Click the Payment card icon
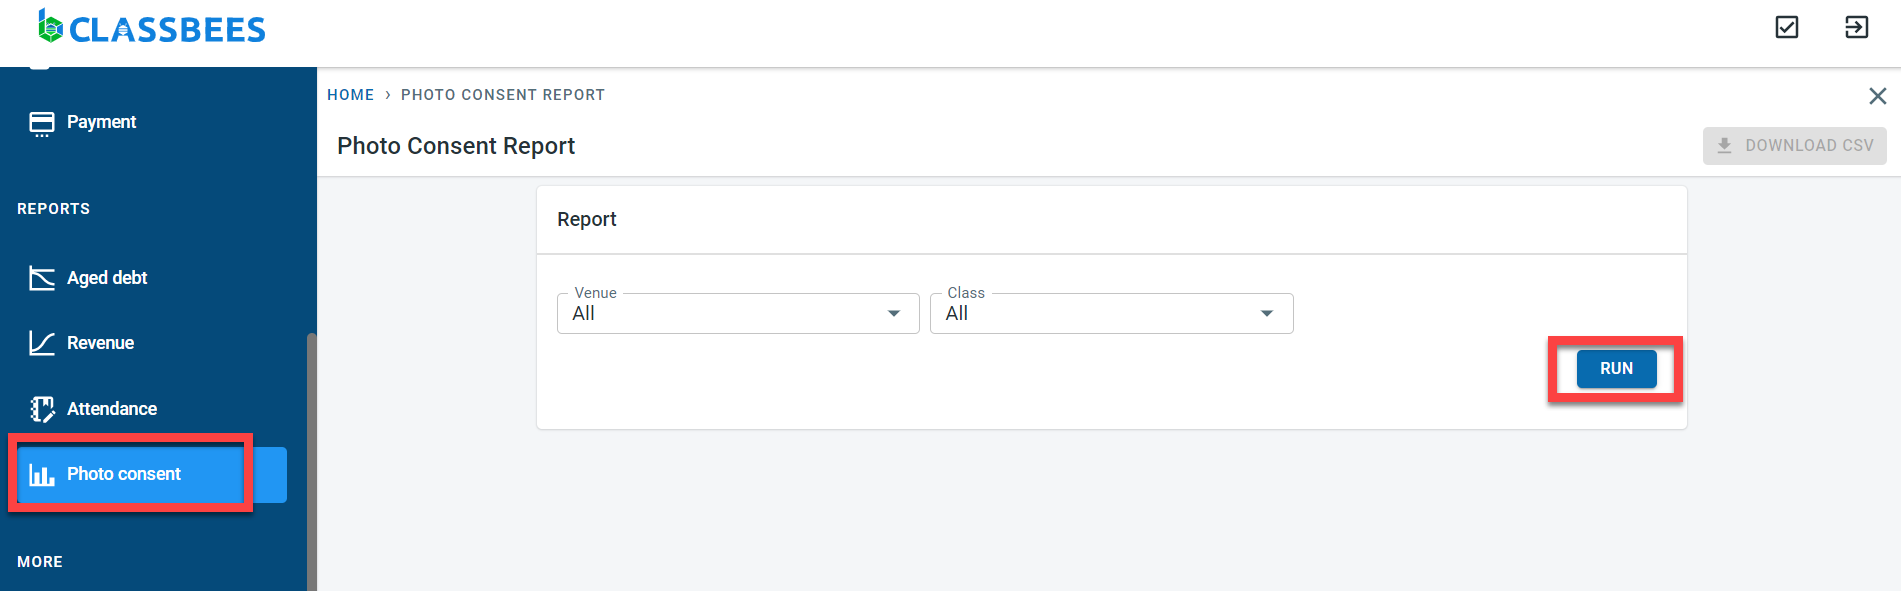 click(x=42, y=123)
